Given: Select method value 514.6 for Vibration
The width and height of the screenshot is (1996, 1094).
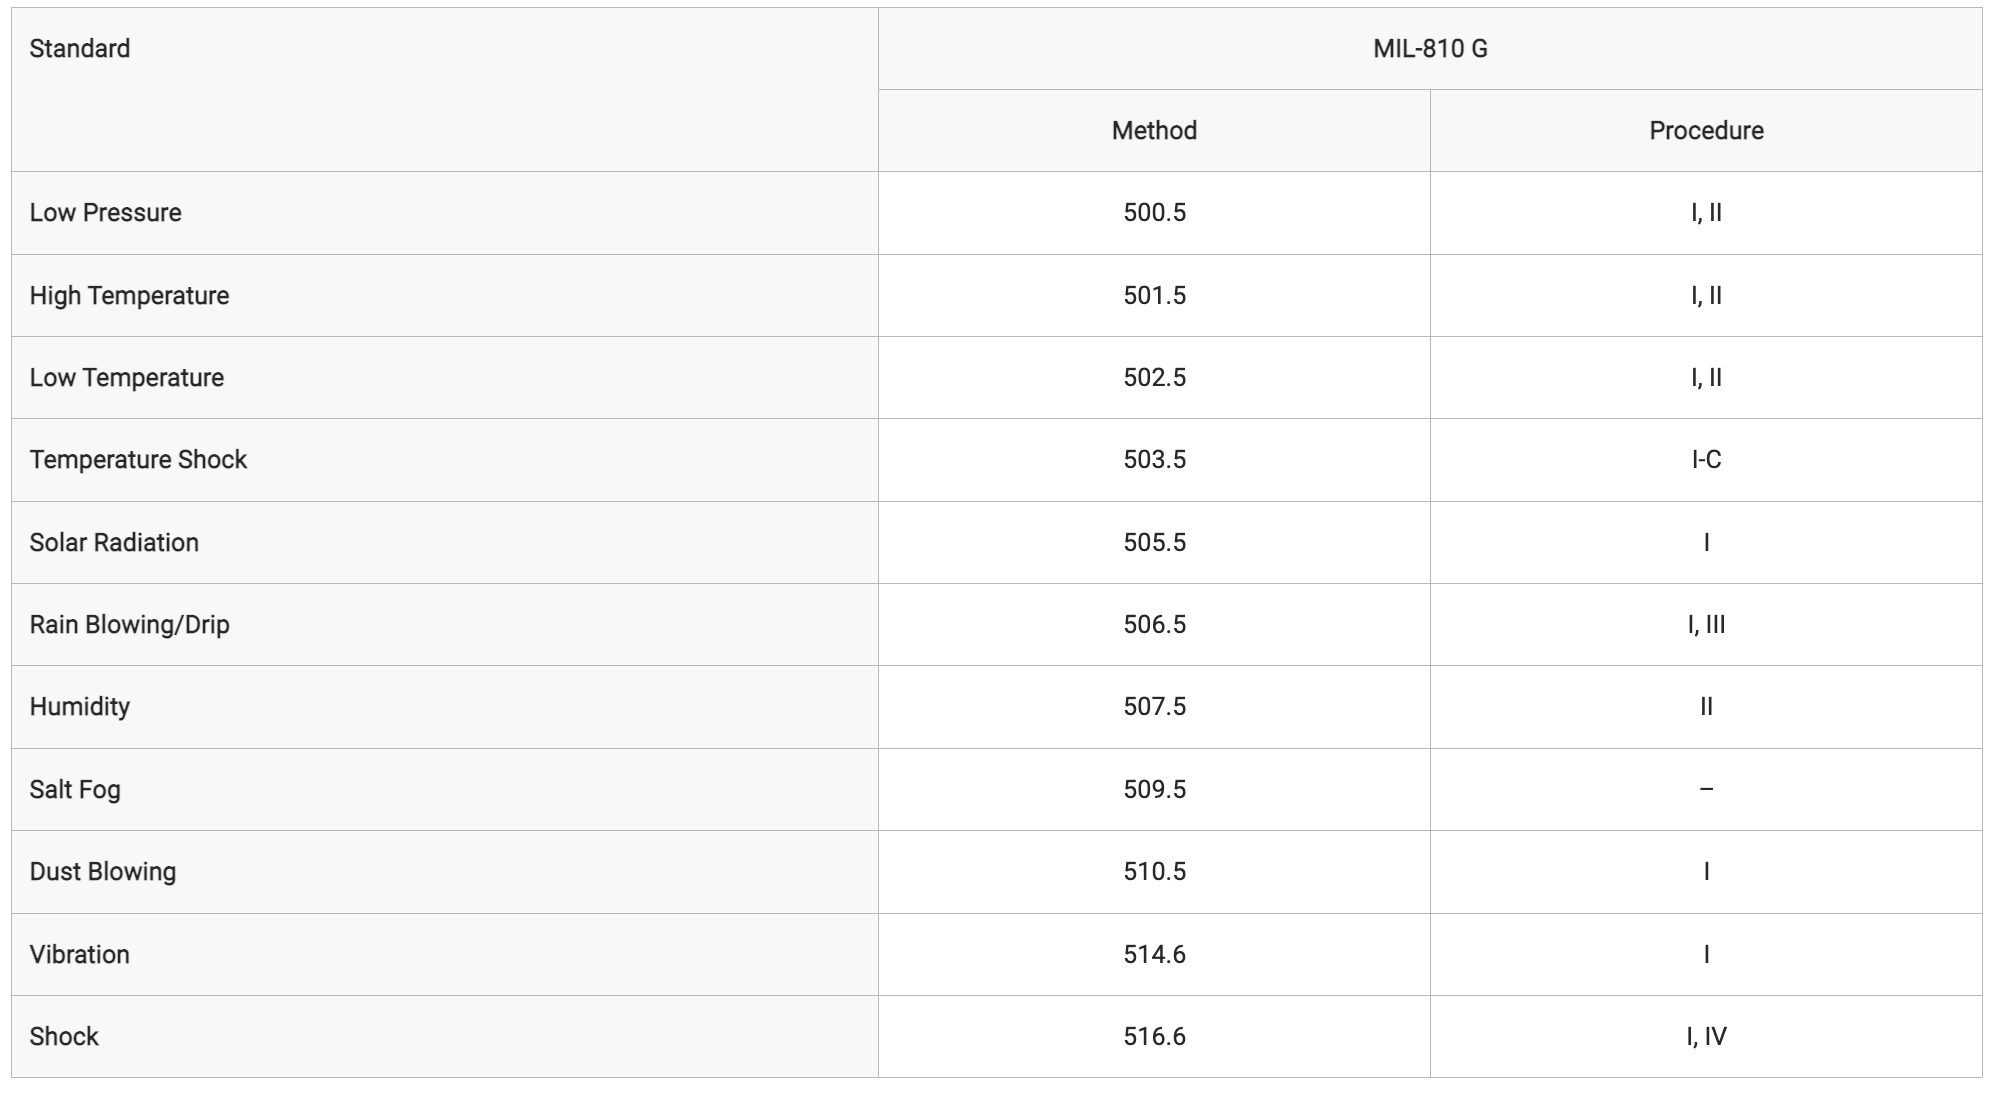Looking at the screenshot, I should [1154, 954].
